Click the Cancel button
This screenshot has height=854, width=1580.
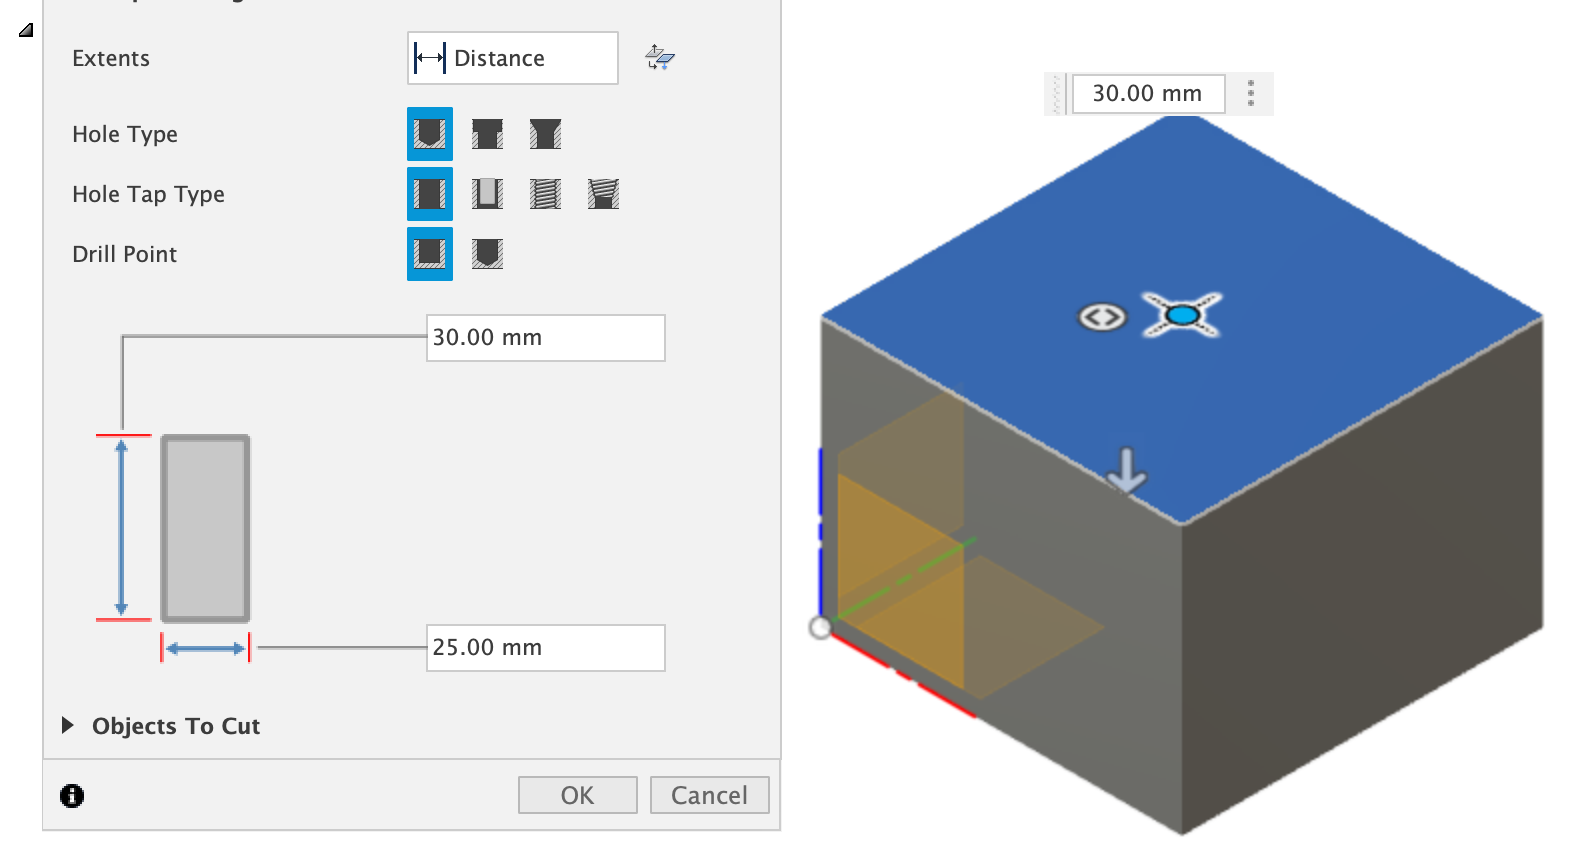(x=710, y=795)
